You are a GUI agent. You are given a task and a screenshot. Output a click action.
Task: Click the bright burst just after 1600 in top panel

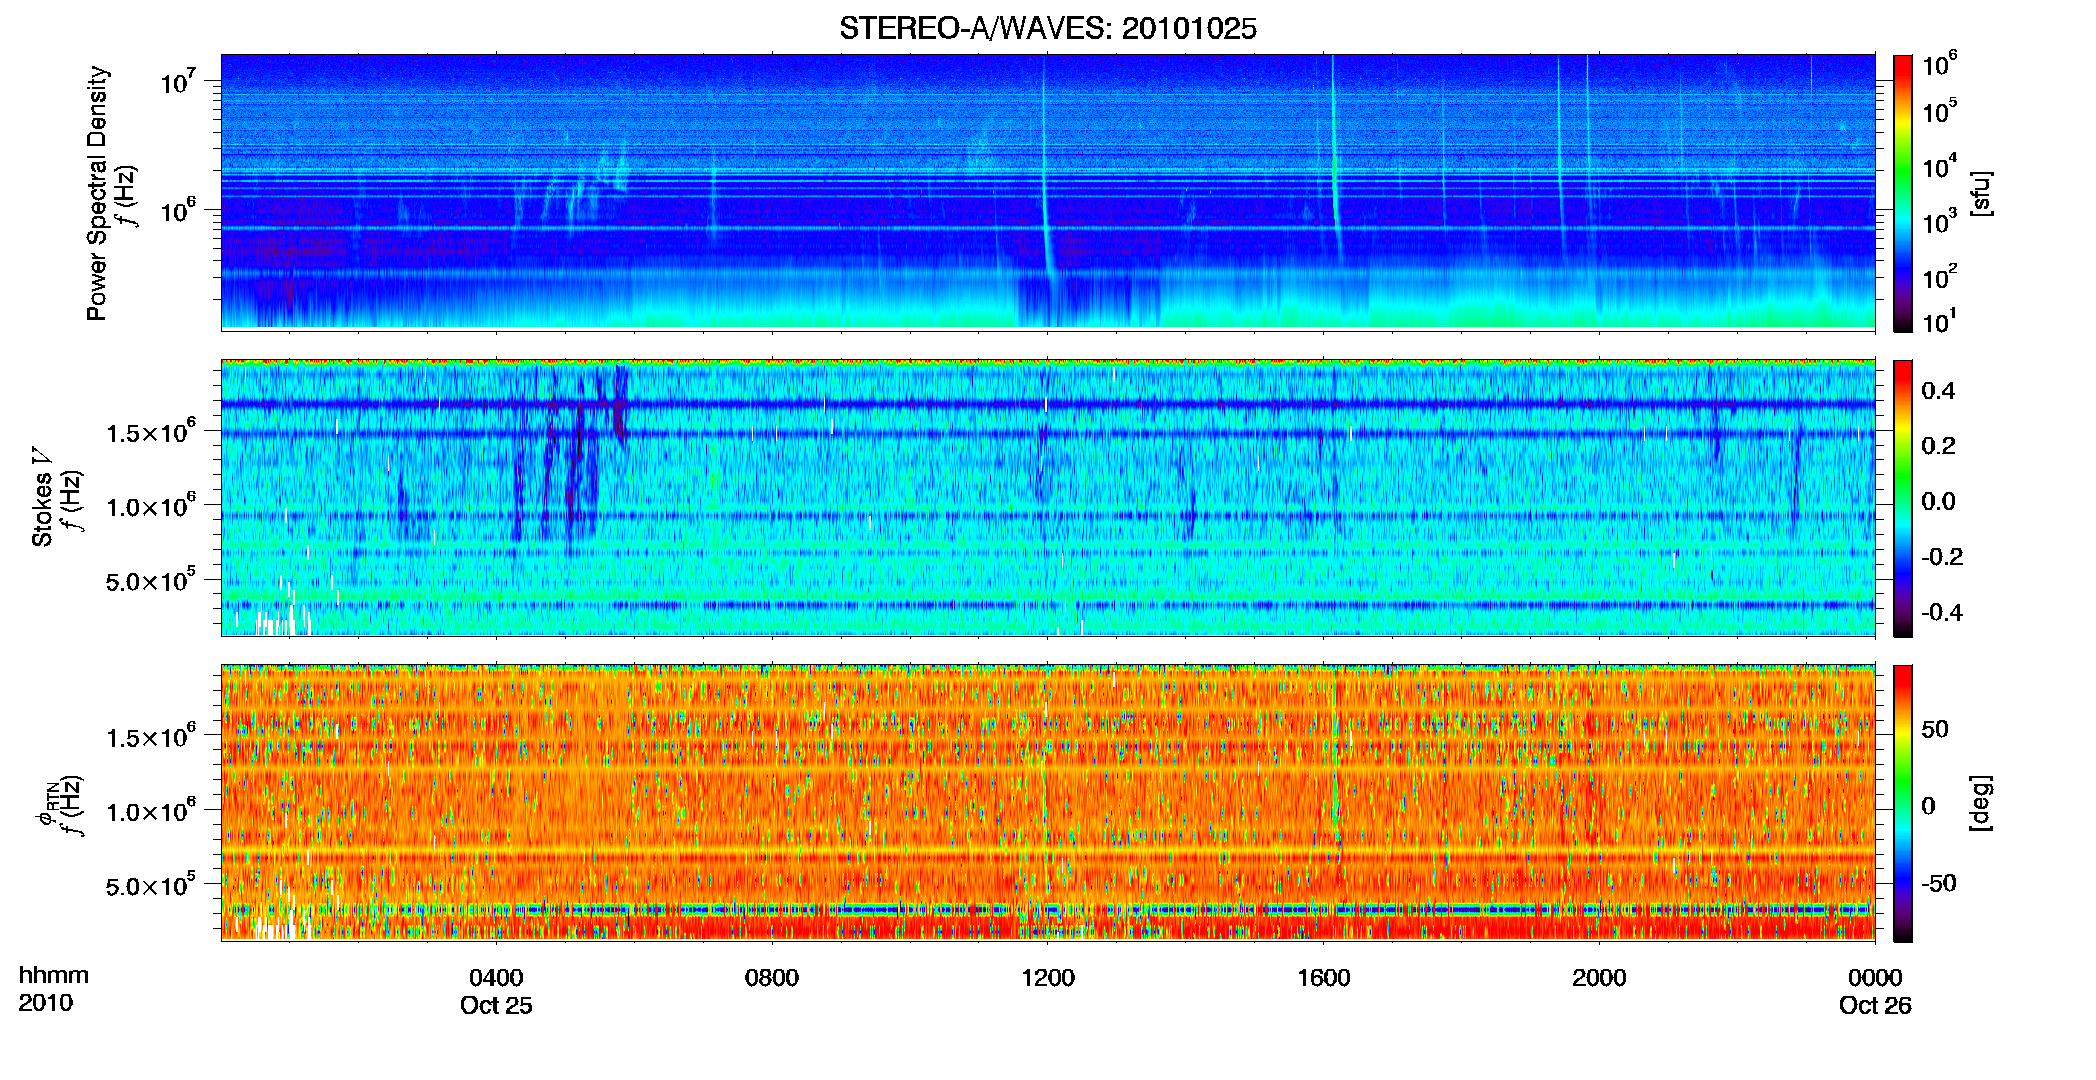pos(1335,160)
